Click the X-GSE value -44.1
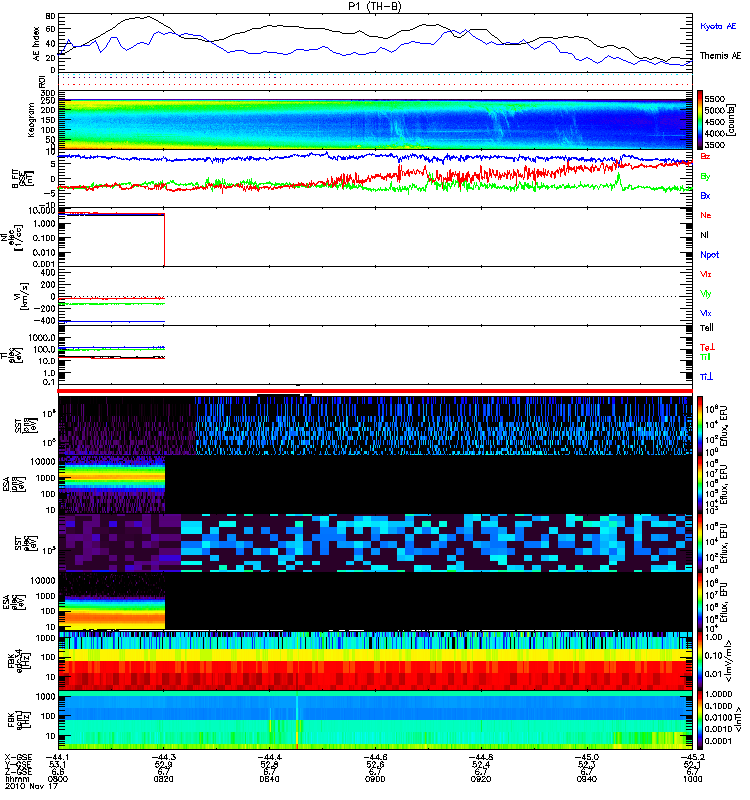Screen dimensions: 750x800 [58, 758]
